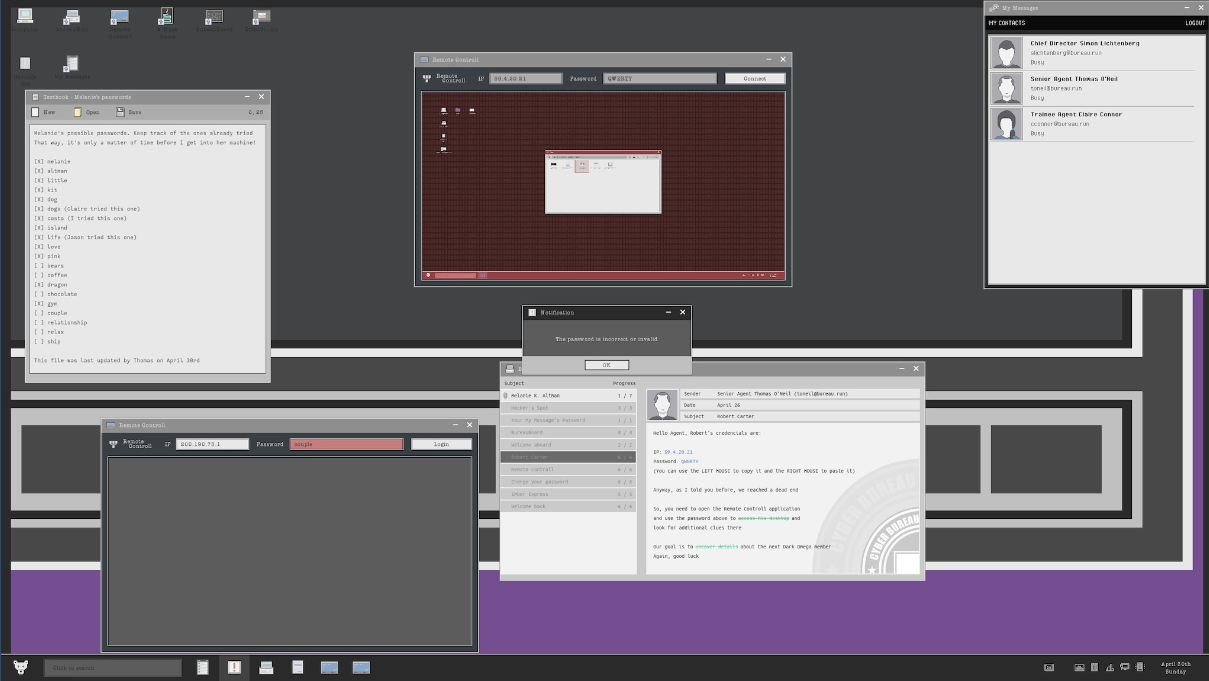Click the first Remote Controll monitor taskbar icon
1209x681 pixels.
329,667
